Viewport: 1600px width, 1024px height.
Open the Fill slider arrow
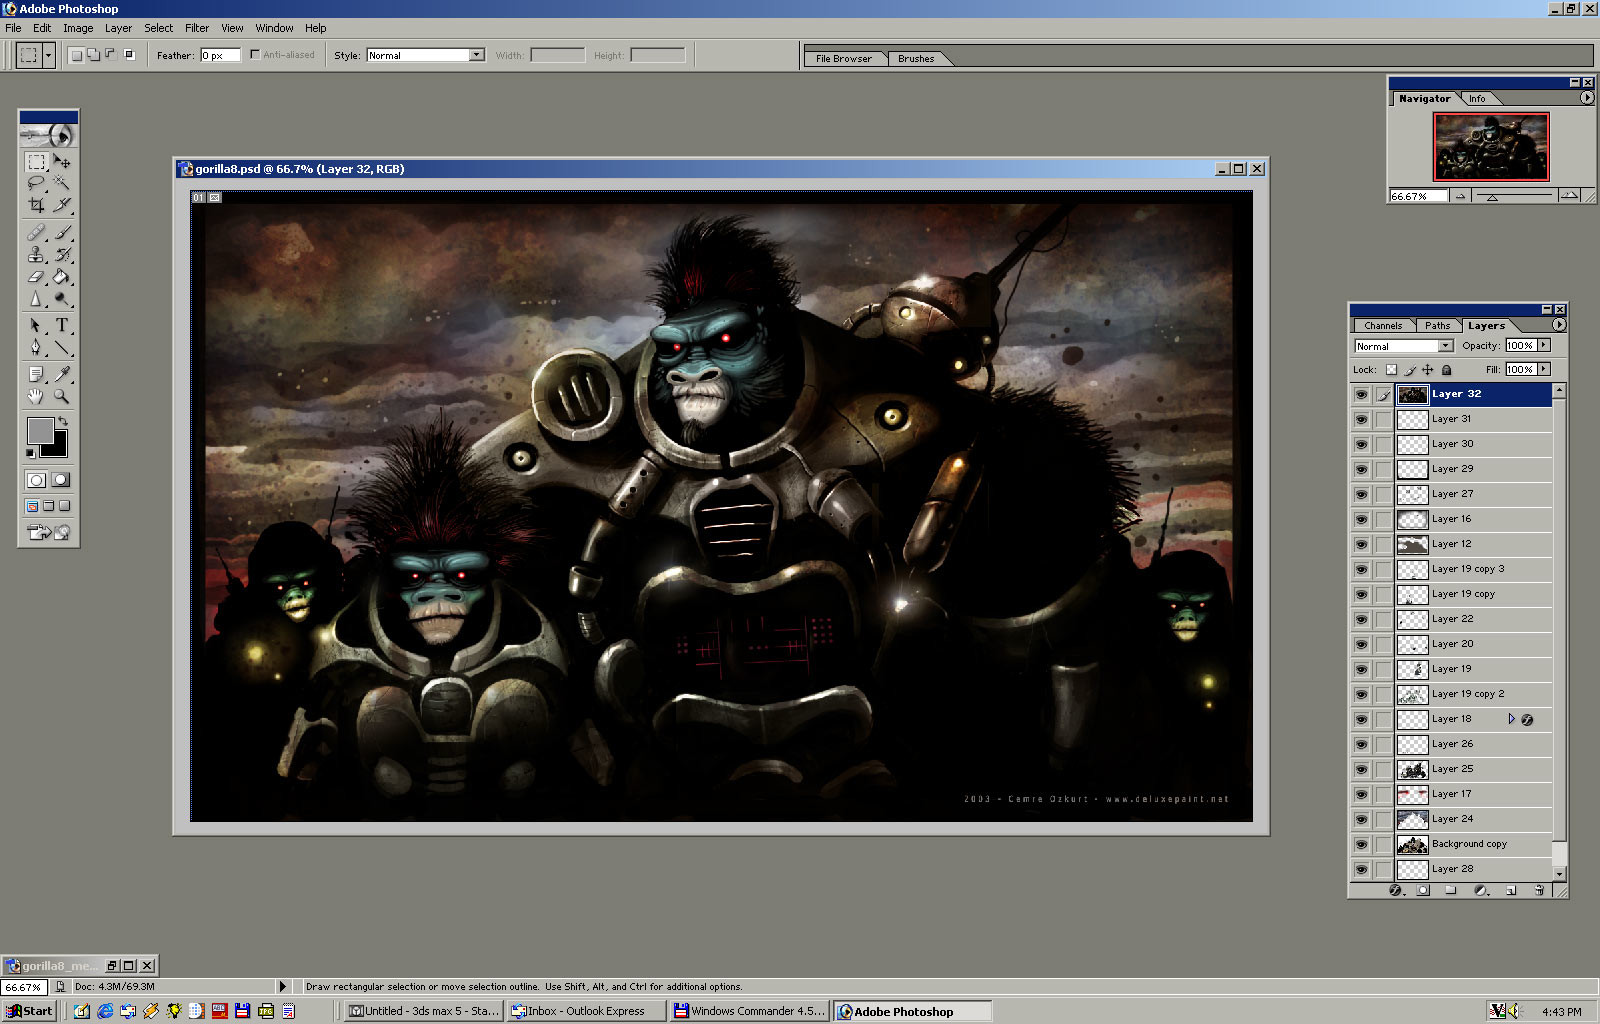1544,369
